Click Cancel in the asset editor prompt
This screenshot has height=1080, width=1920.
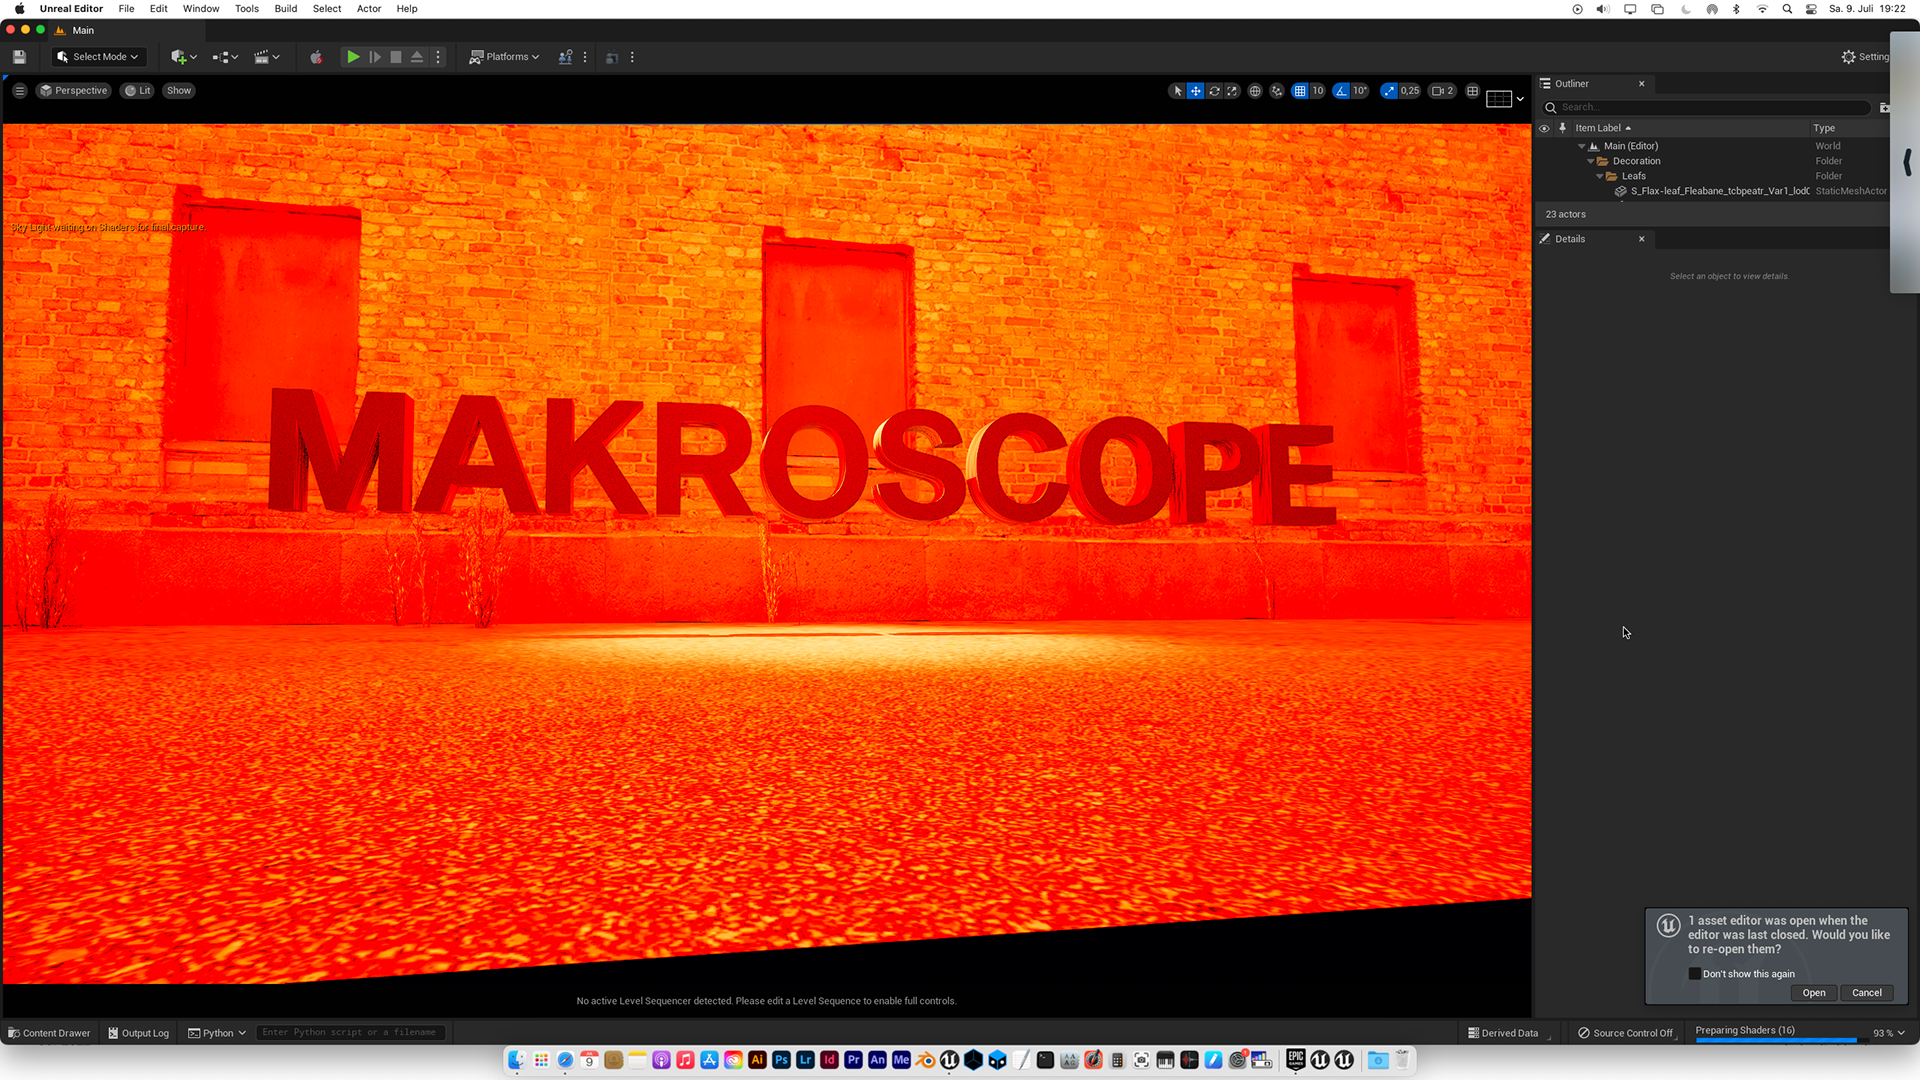[x=1866, y=993]
